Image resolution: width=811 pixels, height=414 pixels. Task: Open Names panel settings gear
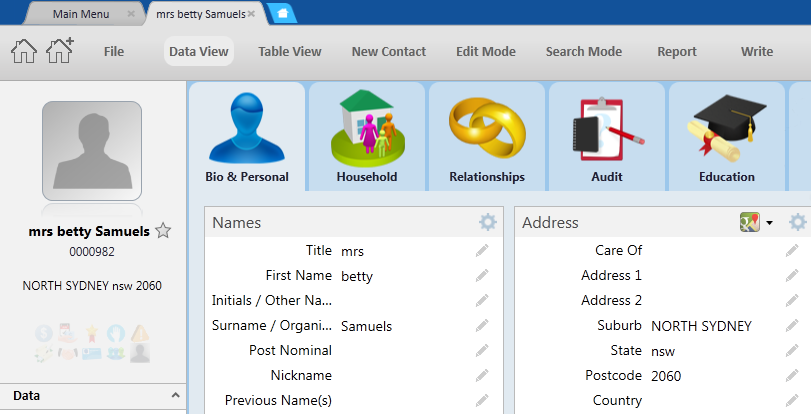click(487, 222)
